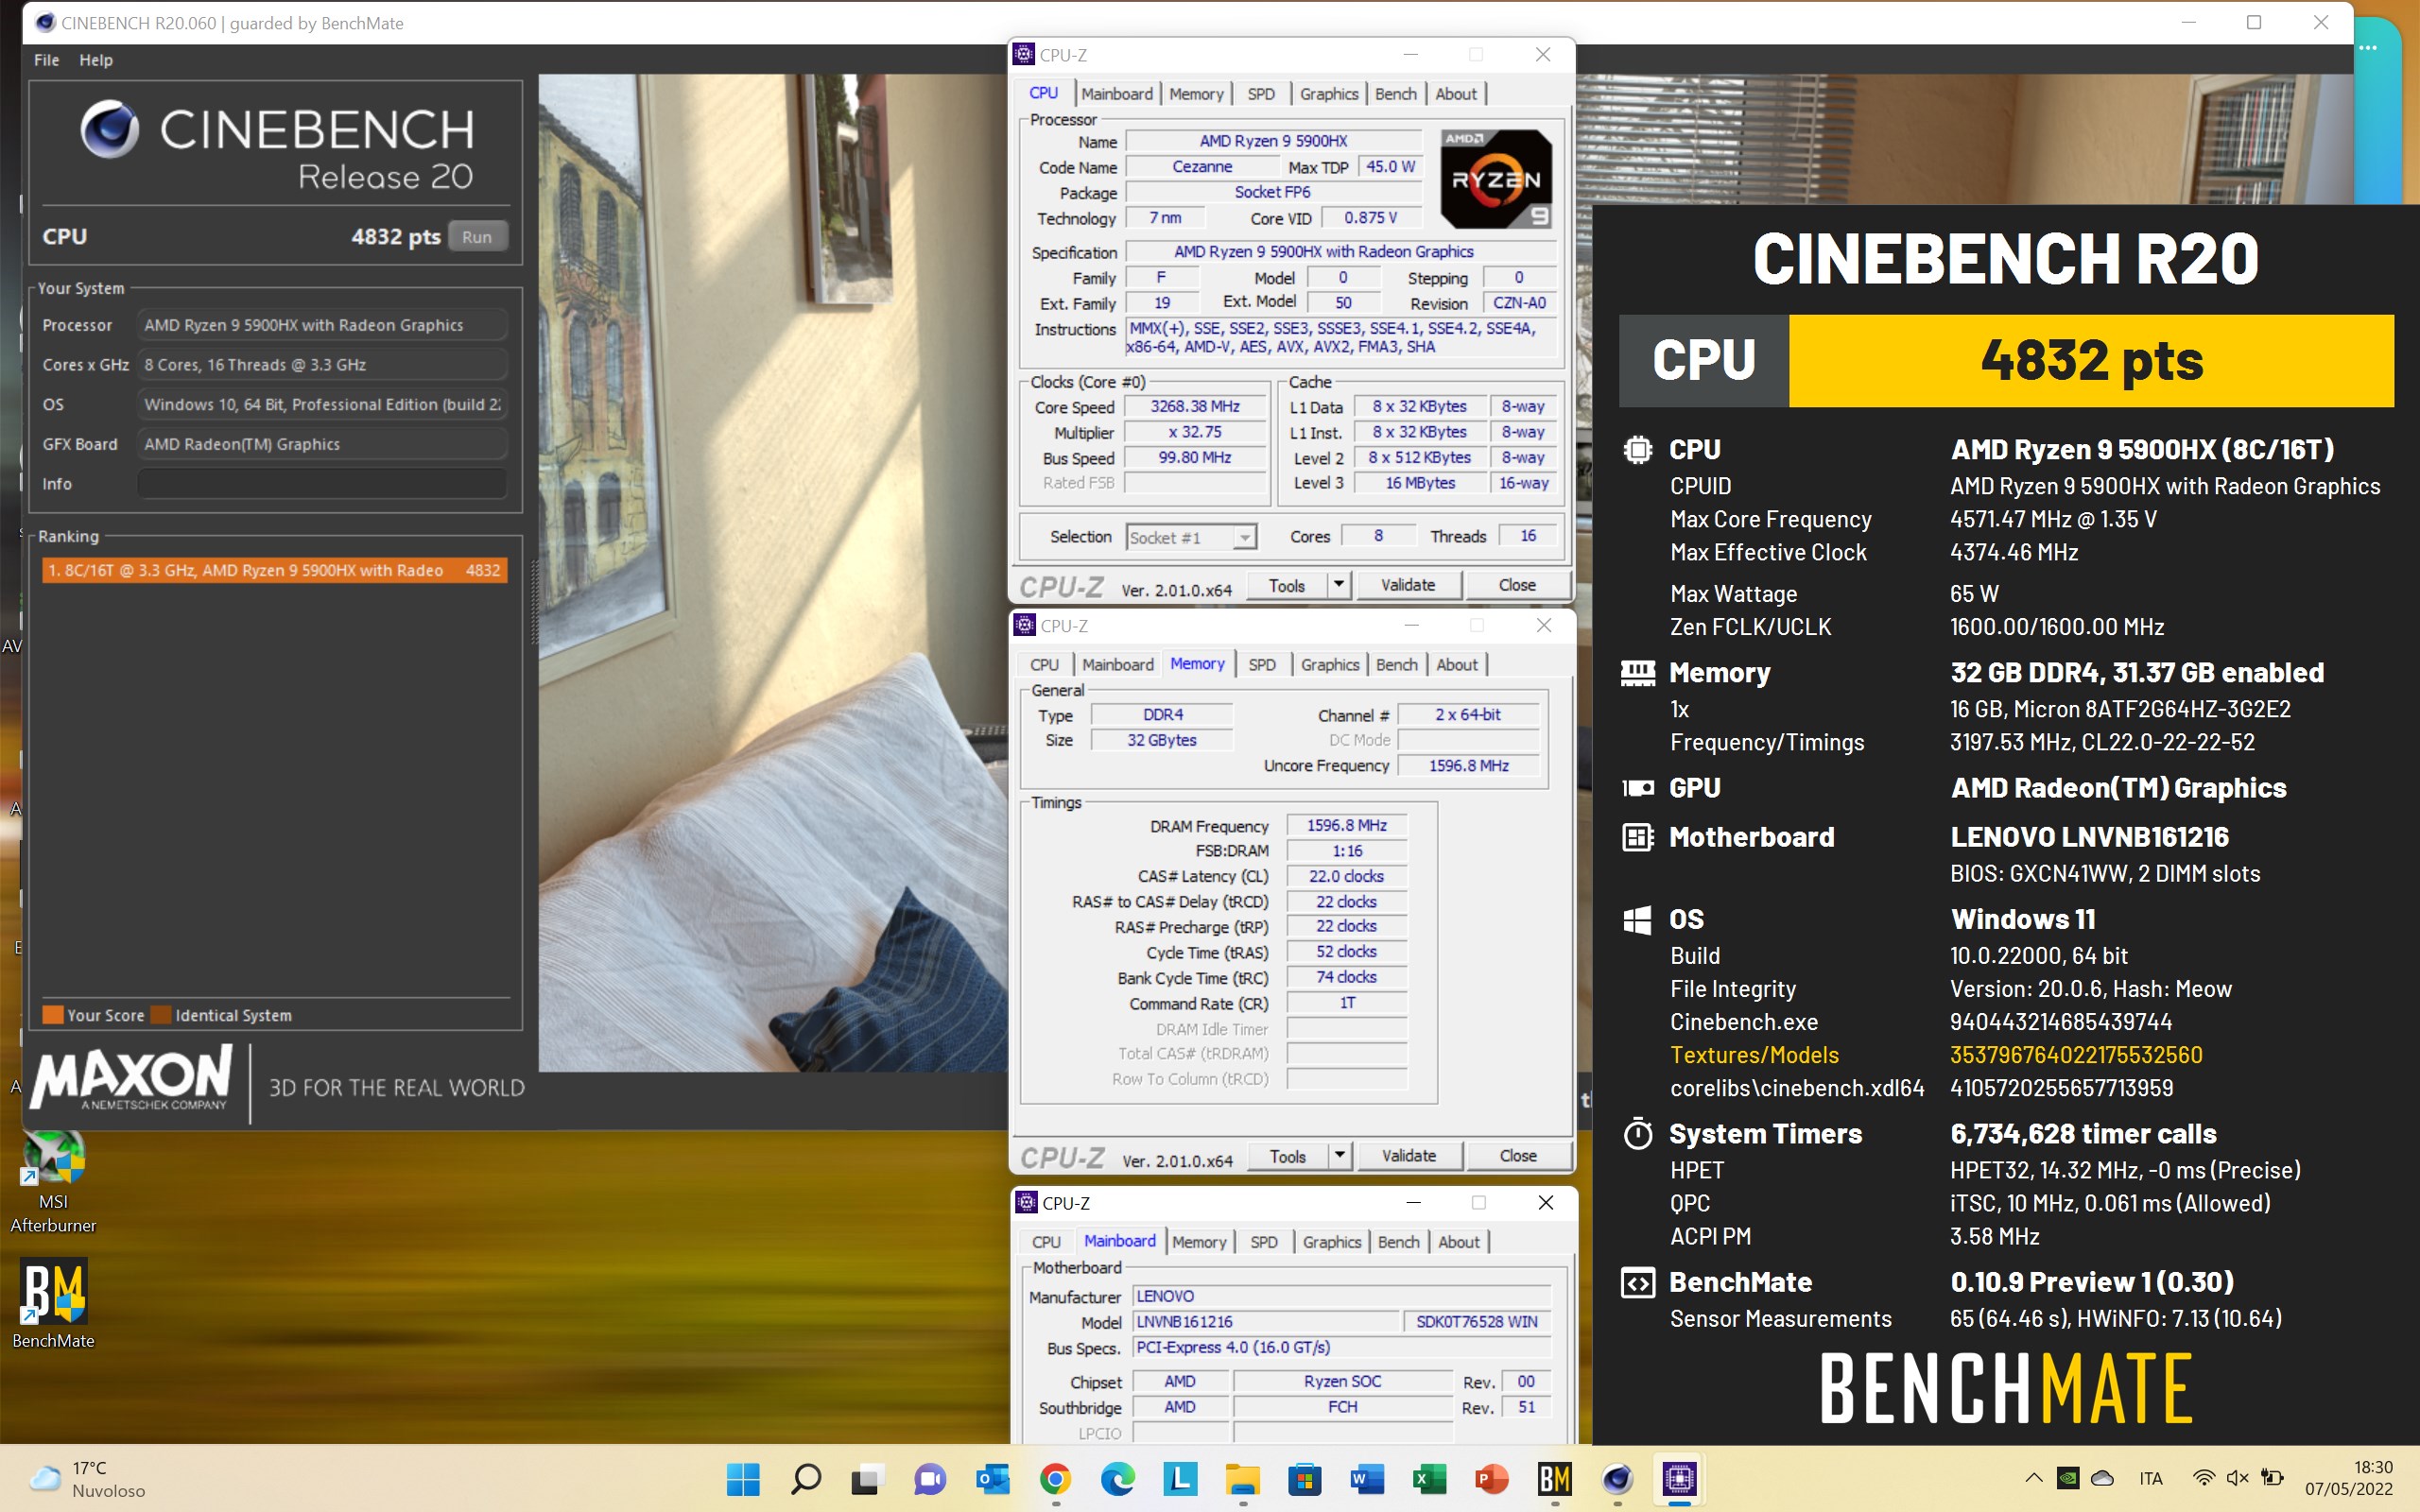This screenshot has width=2420, height=1512.
Task: Click the PCI-Express 4.0 Bus Specs field
Action: (1341, 1347)
